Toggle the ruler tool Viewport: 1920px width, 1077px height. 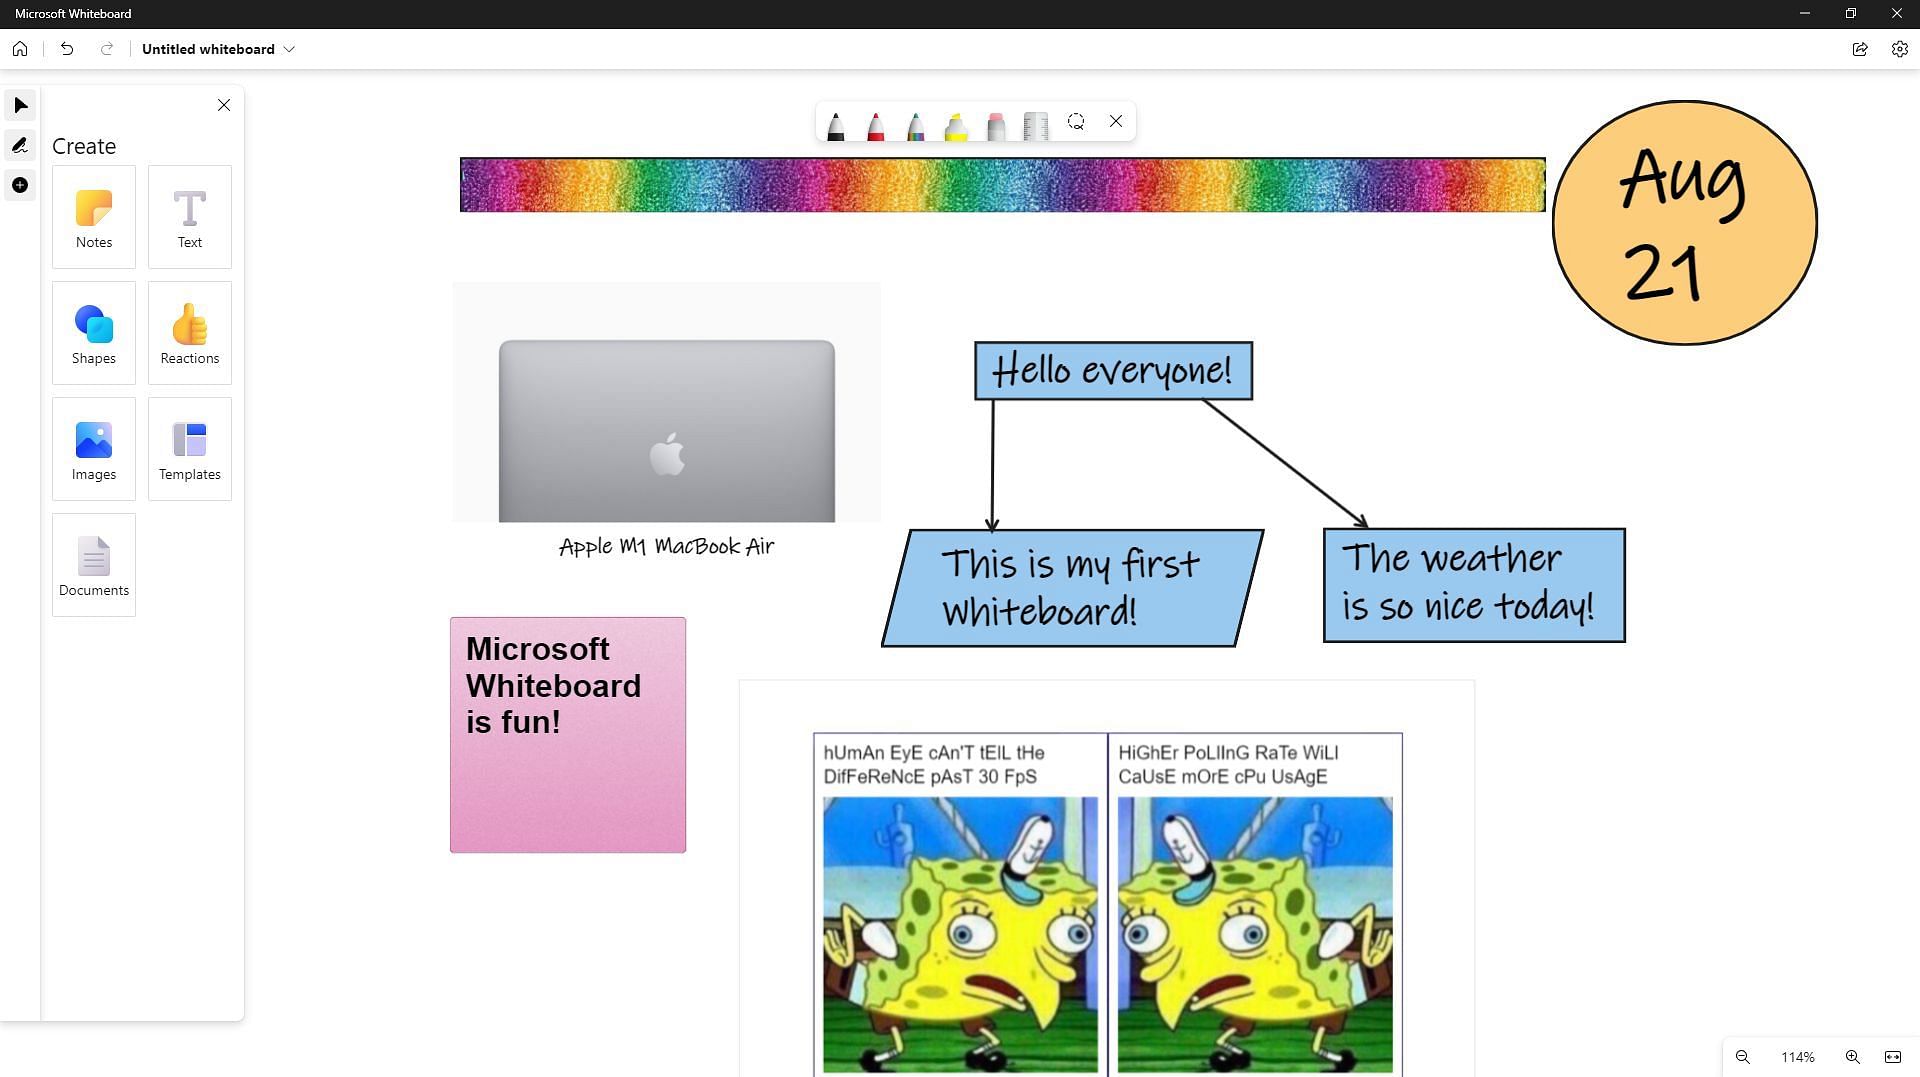pyautogui.click(x=1036, y=125)
